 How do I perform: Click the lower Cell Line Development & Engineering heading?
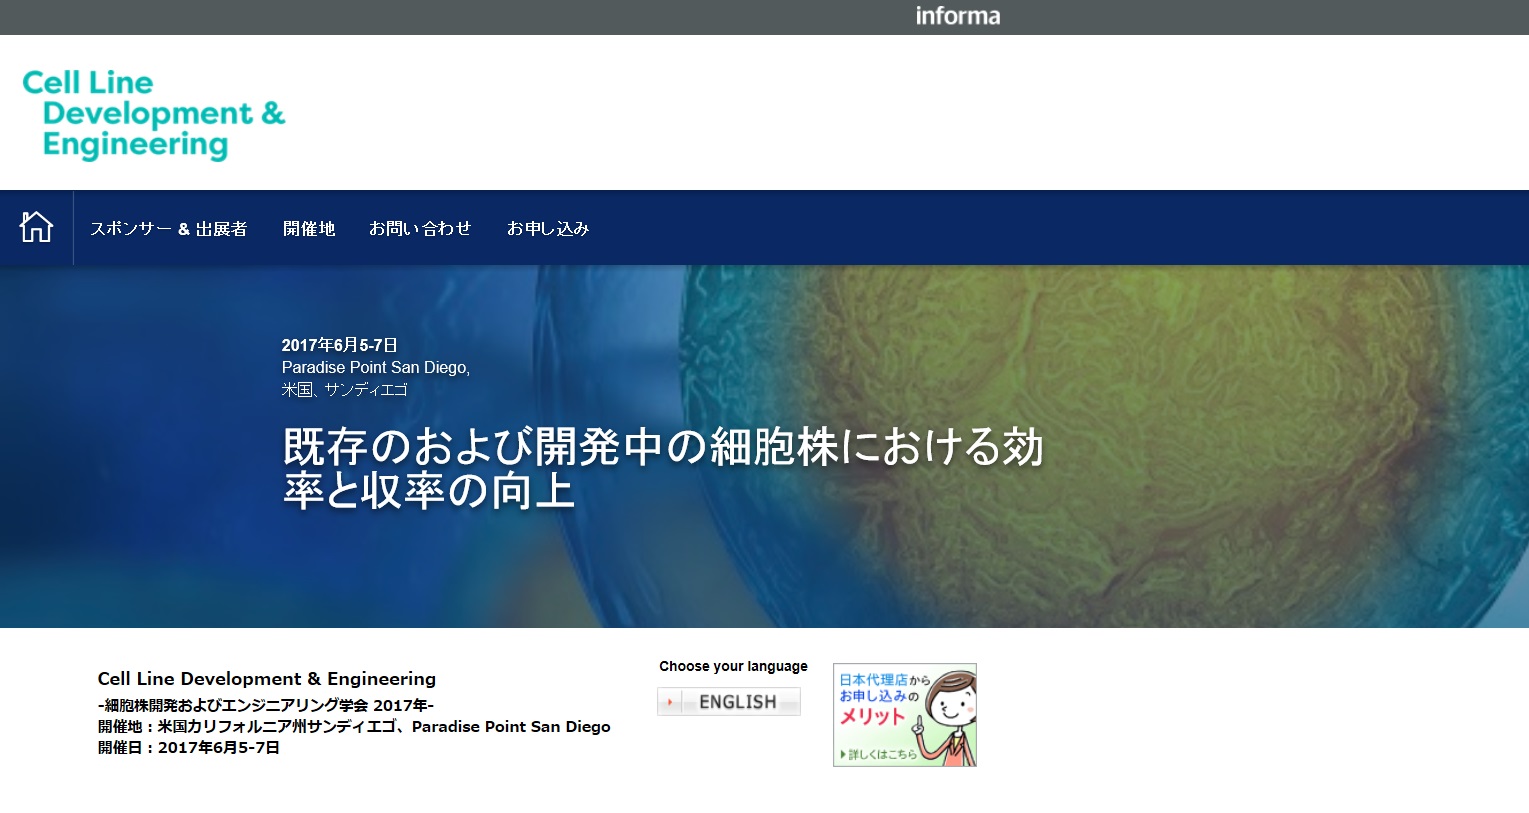coord(267,679)
